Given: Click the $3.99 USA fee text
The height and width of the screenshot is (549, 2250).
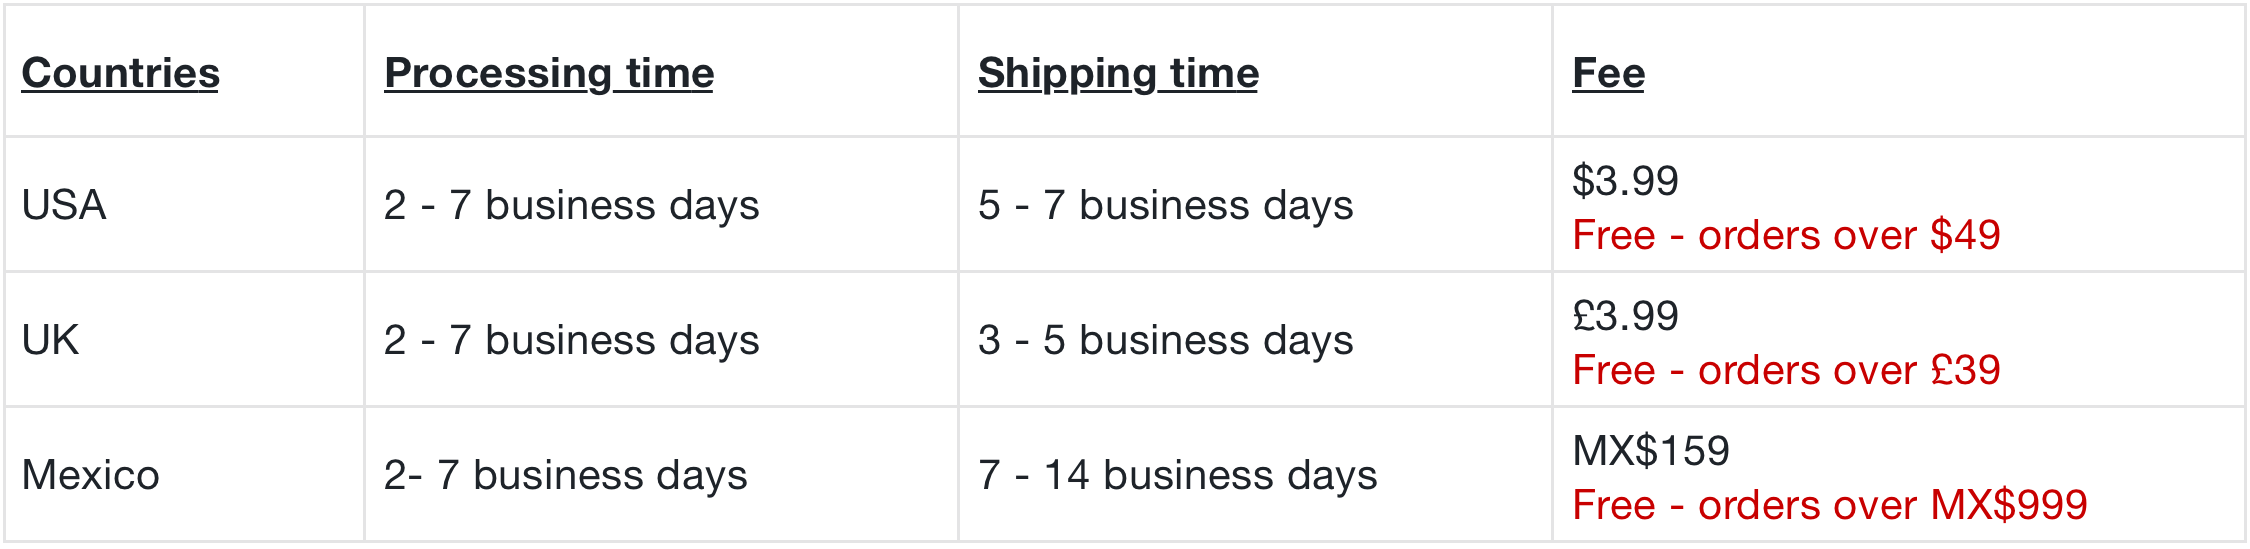Looking at the screenshot, I should pyautogui.click(x=1625, y=181).
